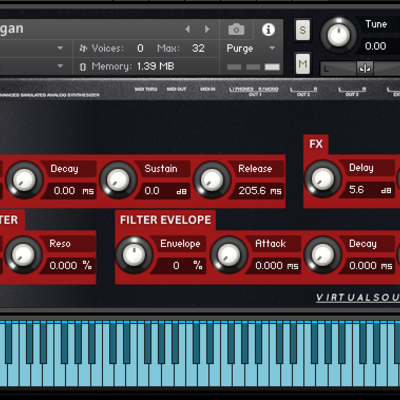Open the VIRTUALSOU... logo link
The image size is (400, 400).
tap(358, 298)
